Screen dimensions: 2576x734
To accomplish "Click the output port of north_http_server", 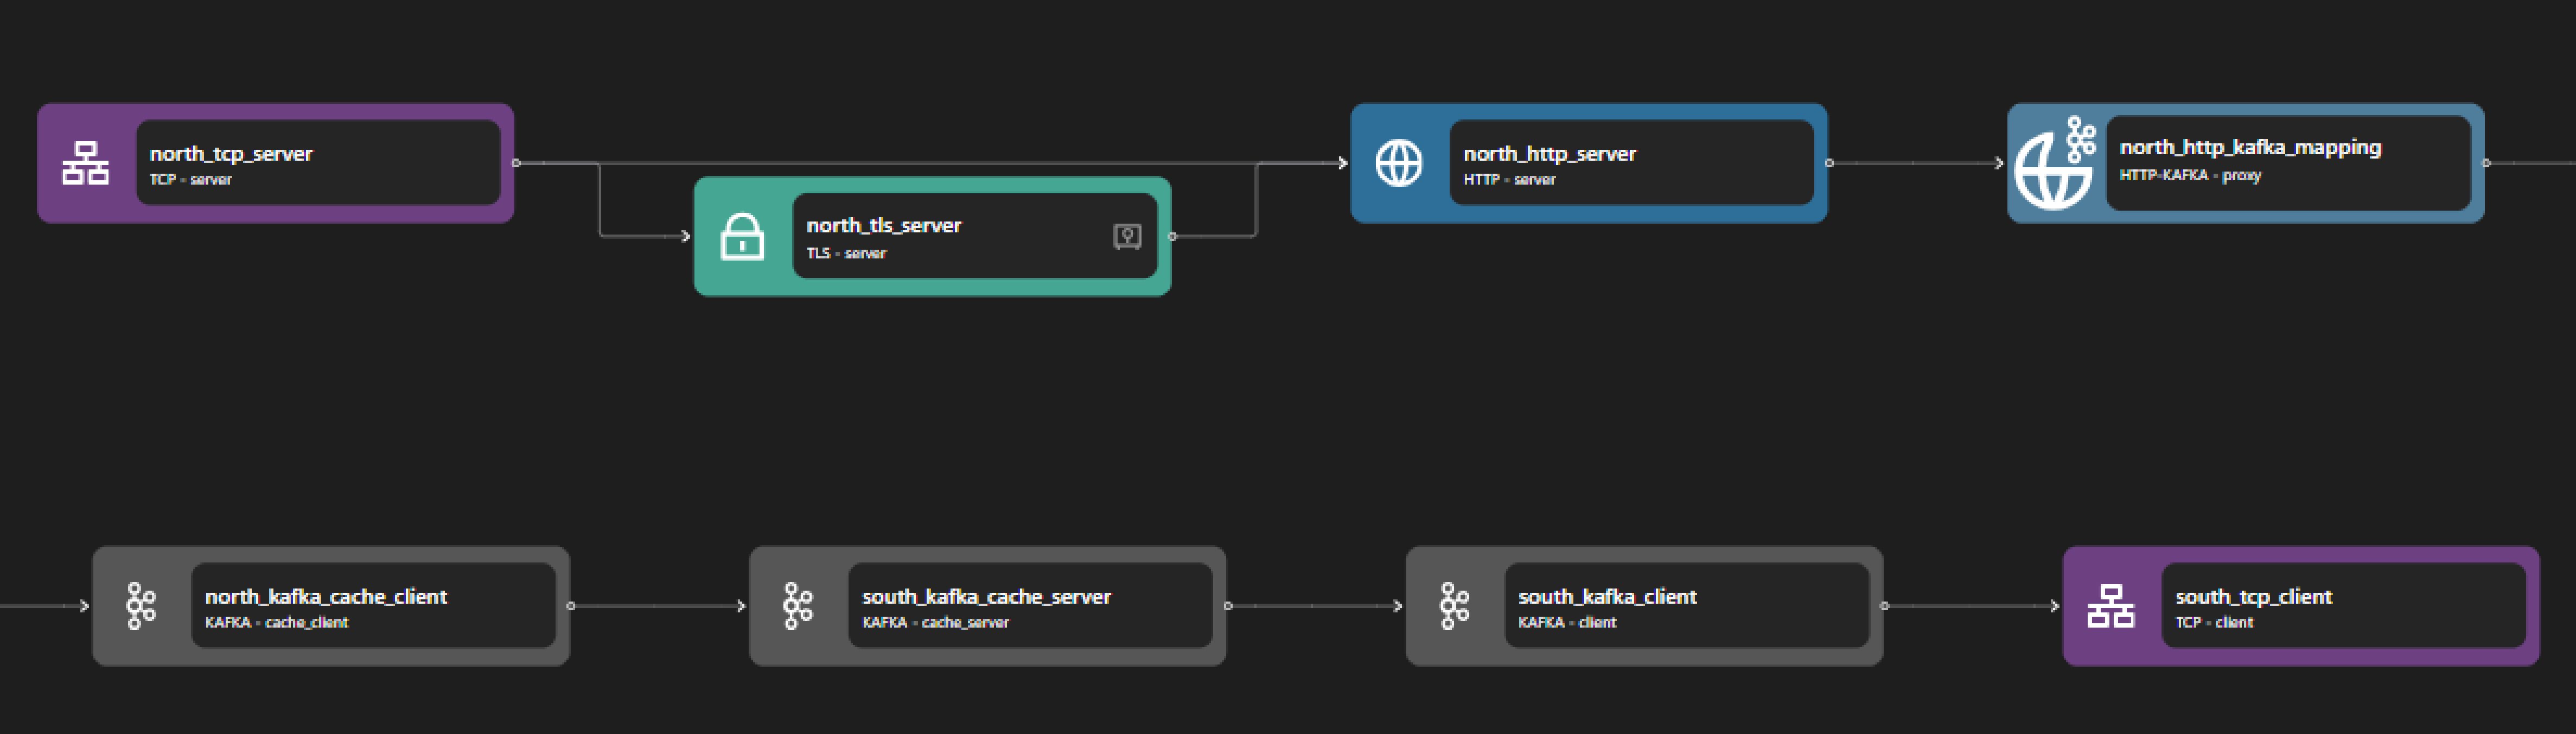I will tap(1829, 163).
